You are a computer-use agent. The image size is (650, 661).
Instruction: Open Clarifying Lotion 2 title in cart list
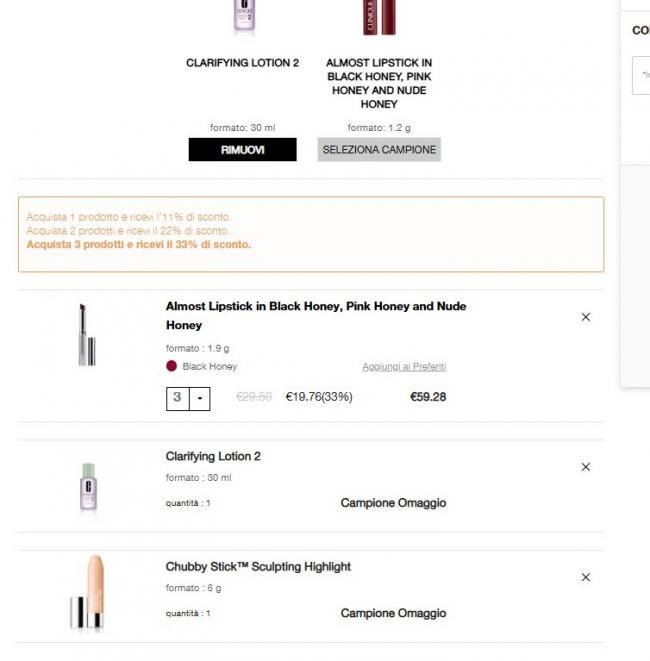coord(213,456)
